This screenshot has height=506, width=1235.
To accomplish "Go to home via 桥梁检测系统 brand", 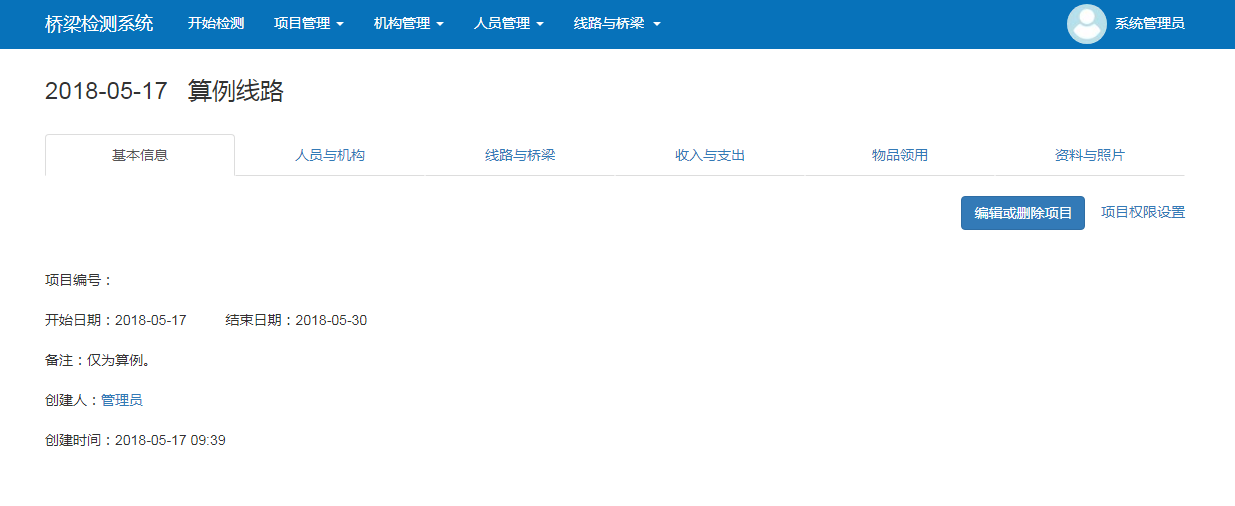I will click(99, 24).
